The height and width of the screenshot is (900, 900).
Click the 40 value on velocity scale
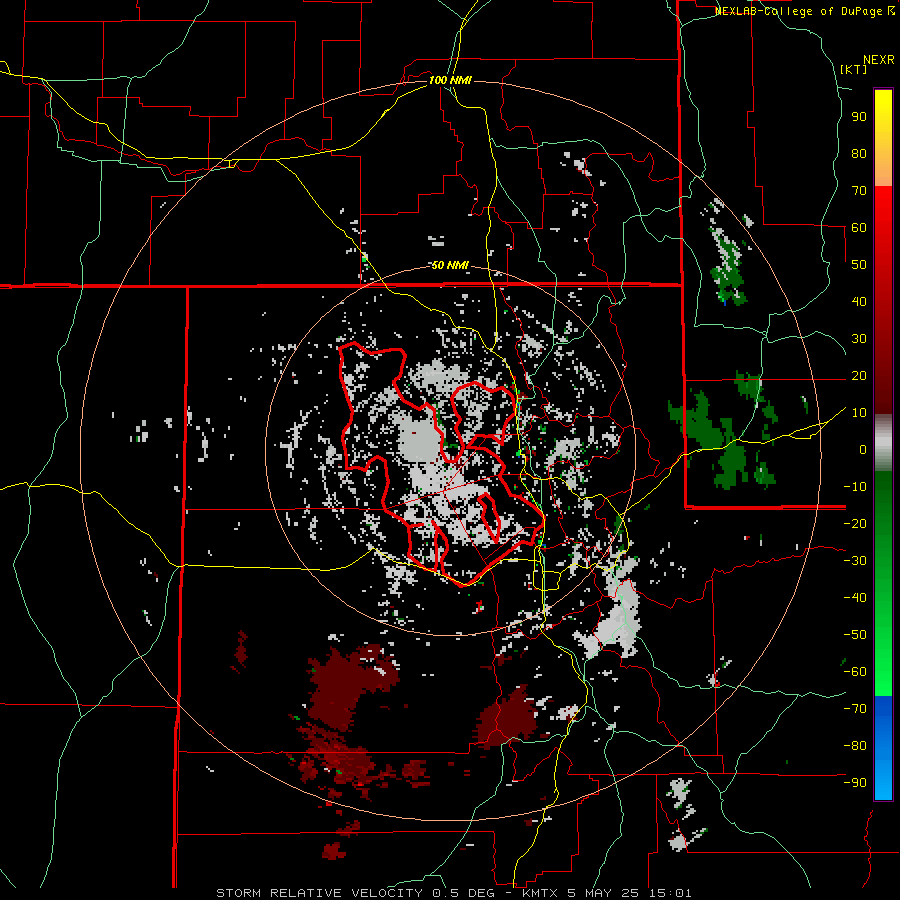(859, 302)
